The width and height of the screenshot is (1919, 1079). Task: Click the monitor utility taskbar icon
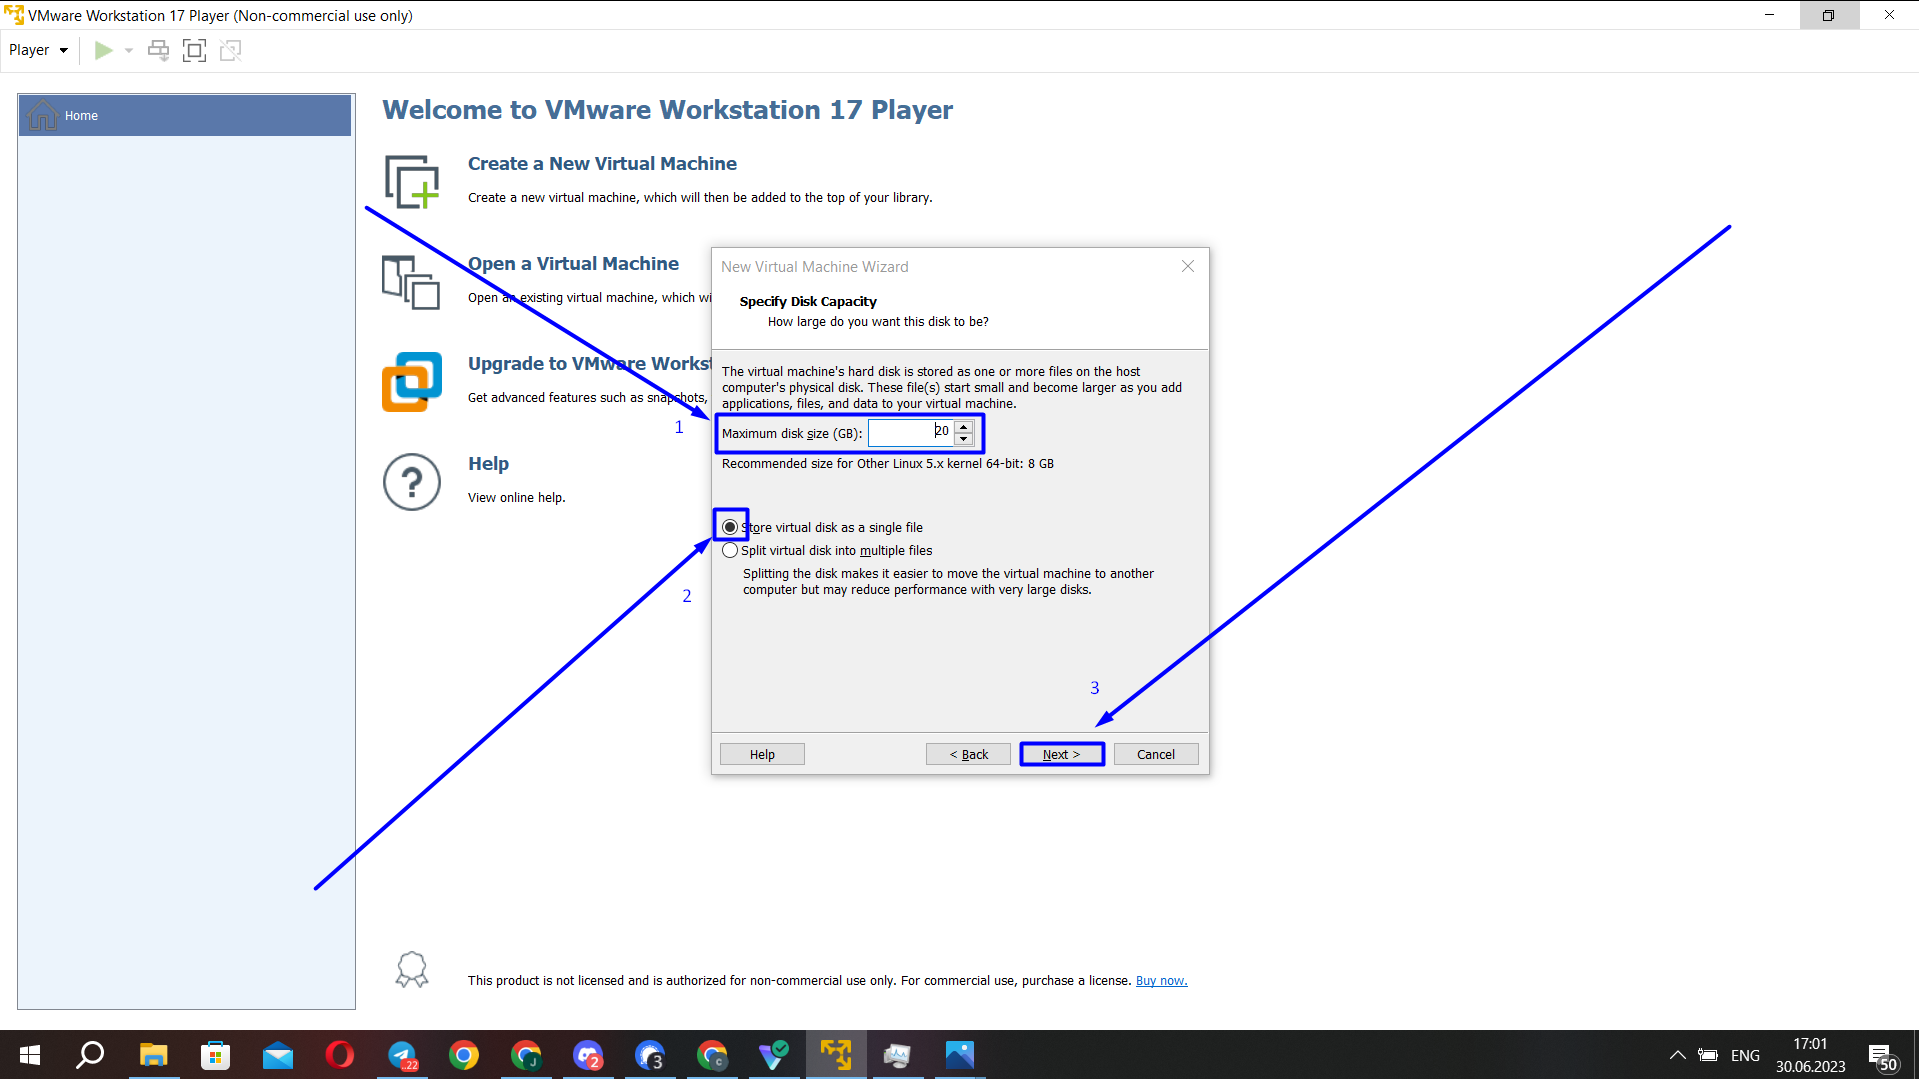(x=898, y=1055)
